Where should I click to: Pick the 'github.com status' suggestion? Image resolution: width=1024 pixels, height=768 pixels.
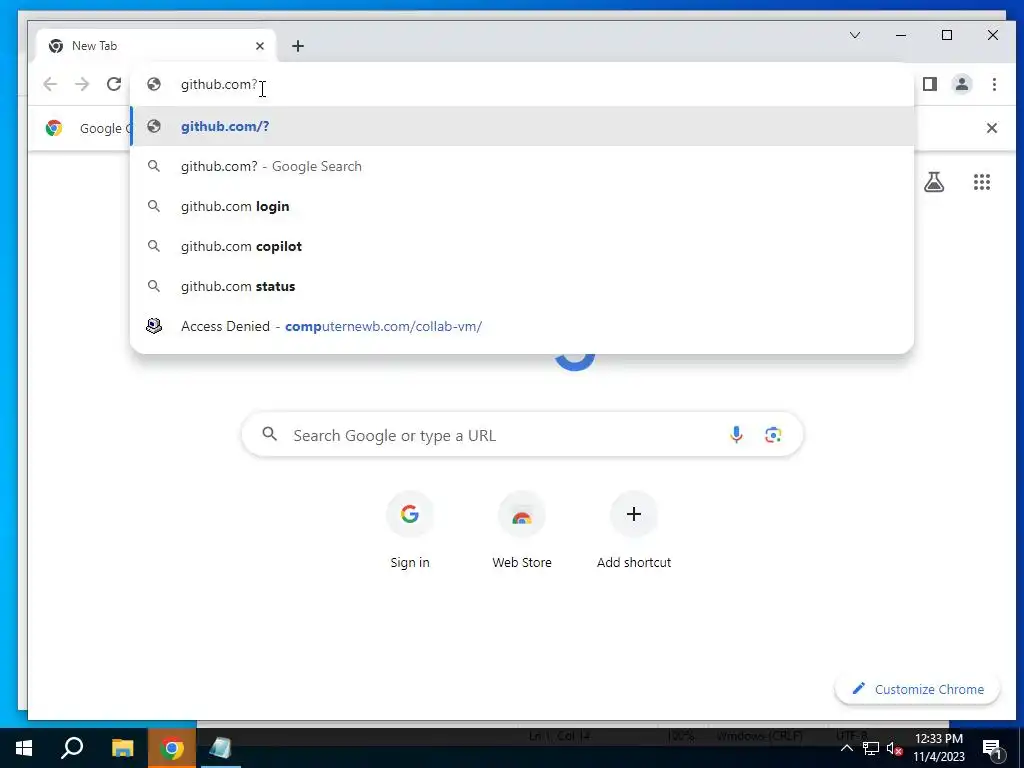[522, 286]
